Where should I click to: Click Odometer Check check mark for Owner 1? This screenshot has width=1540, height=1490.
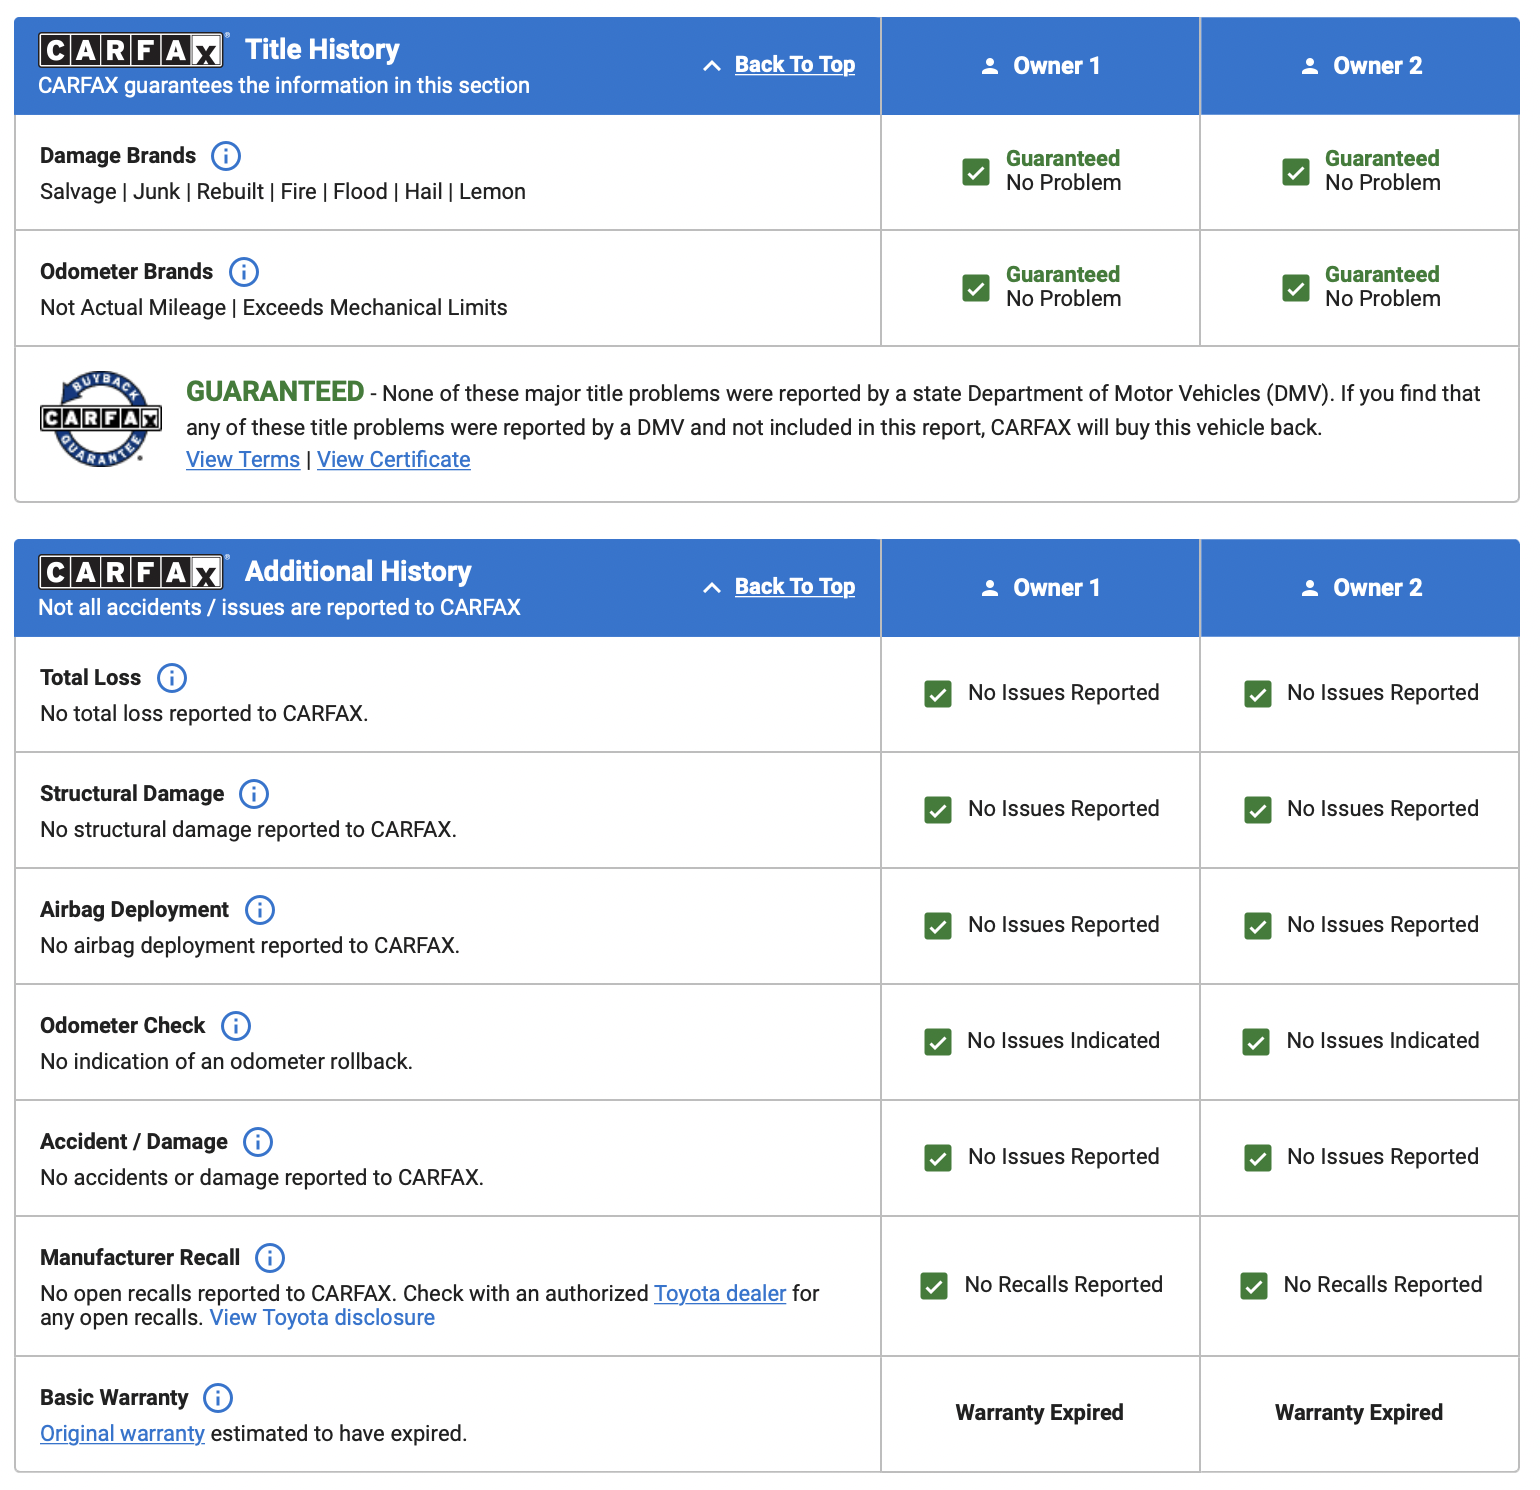point(938,1042)
